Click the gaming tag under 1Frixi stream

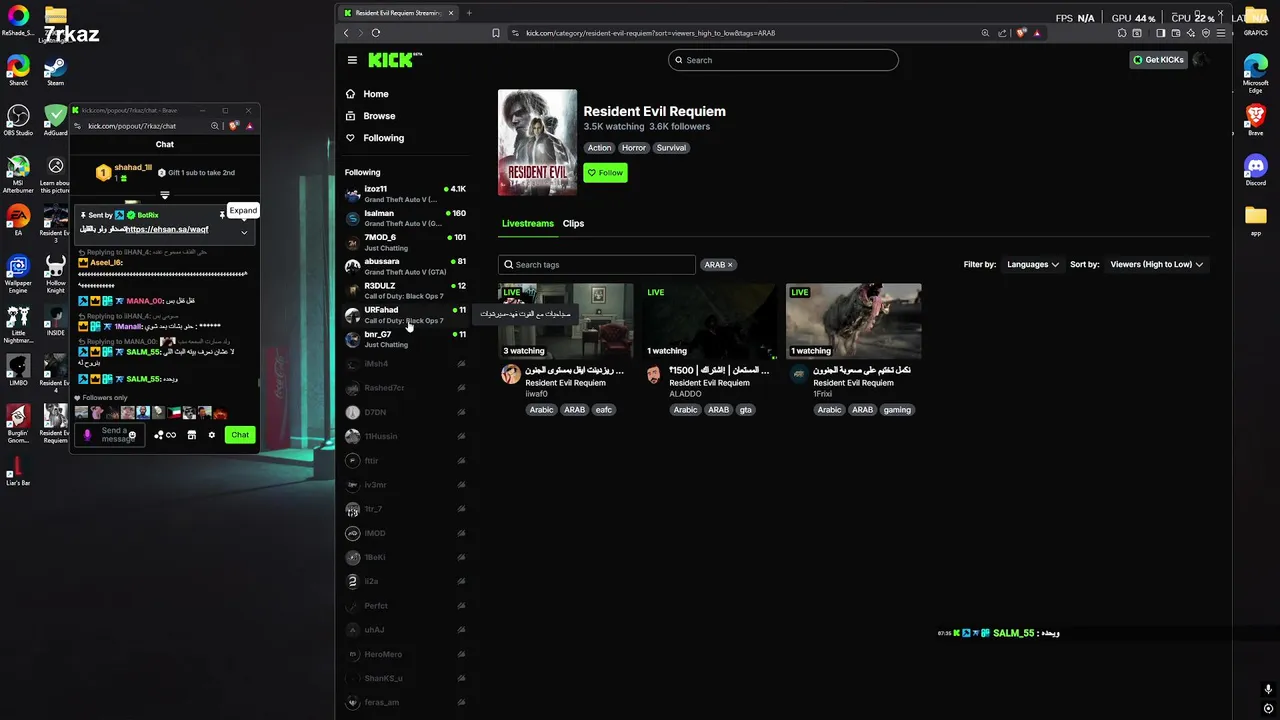(x=897, y=410)
